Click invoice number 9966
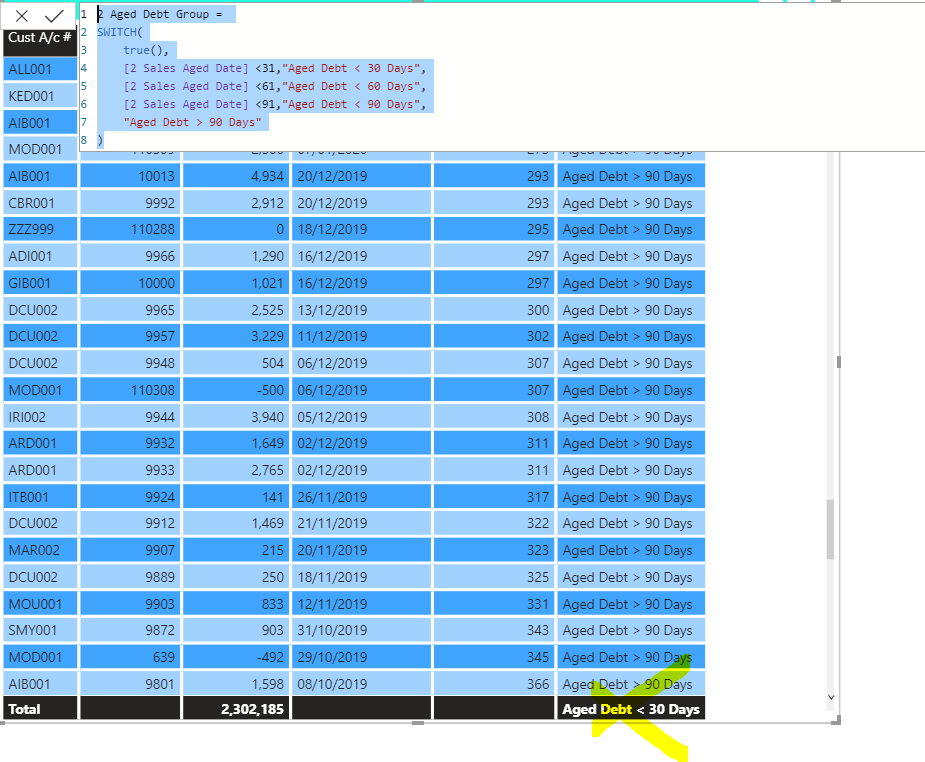 [130, 257]
